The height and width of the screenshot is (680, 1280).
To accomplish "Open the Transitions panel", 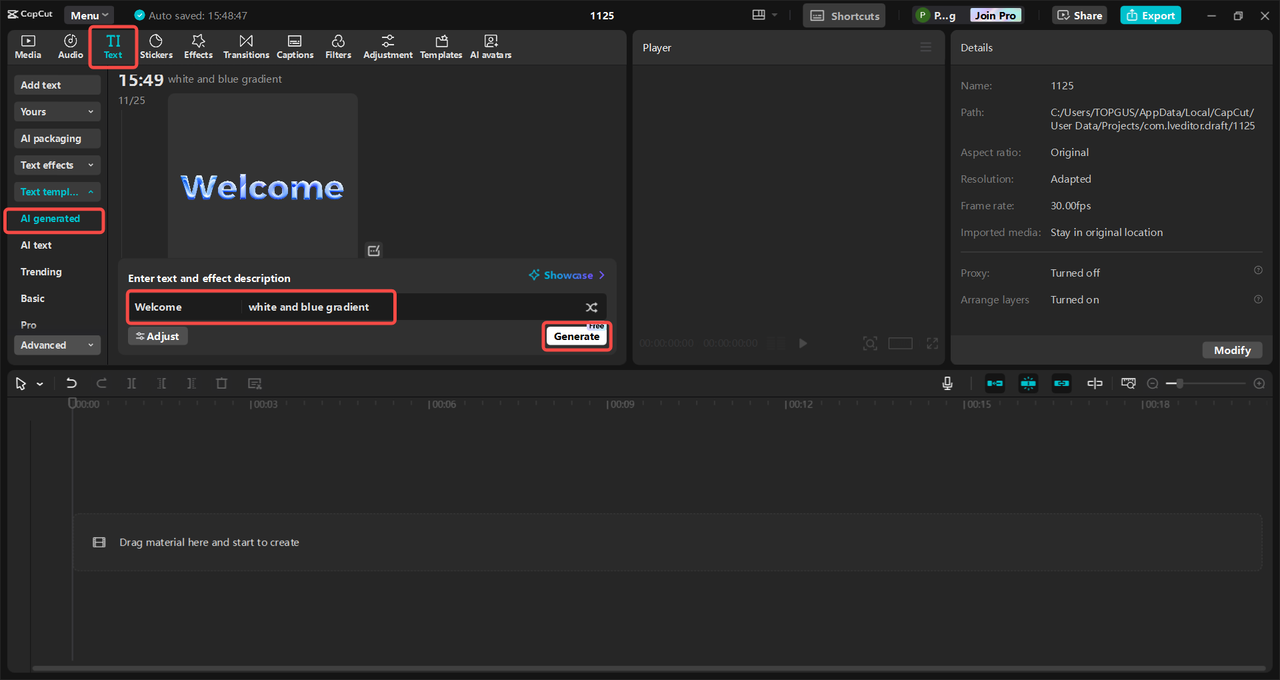I will coord(246,46).
